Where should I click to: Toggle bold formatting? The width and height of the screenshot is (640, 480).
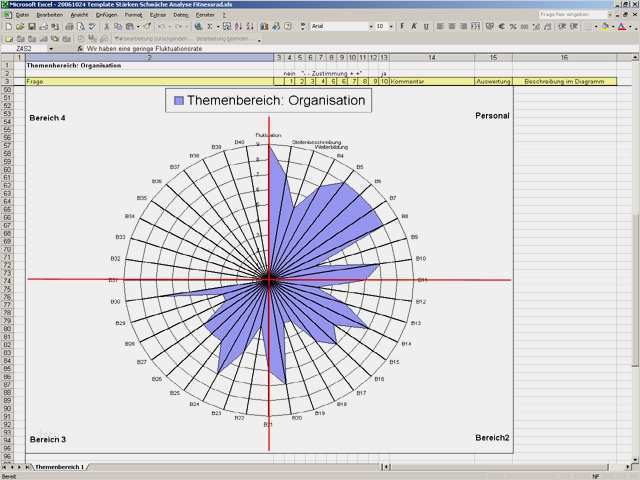401,26
